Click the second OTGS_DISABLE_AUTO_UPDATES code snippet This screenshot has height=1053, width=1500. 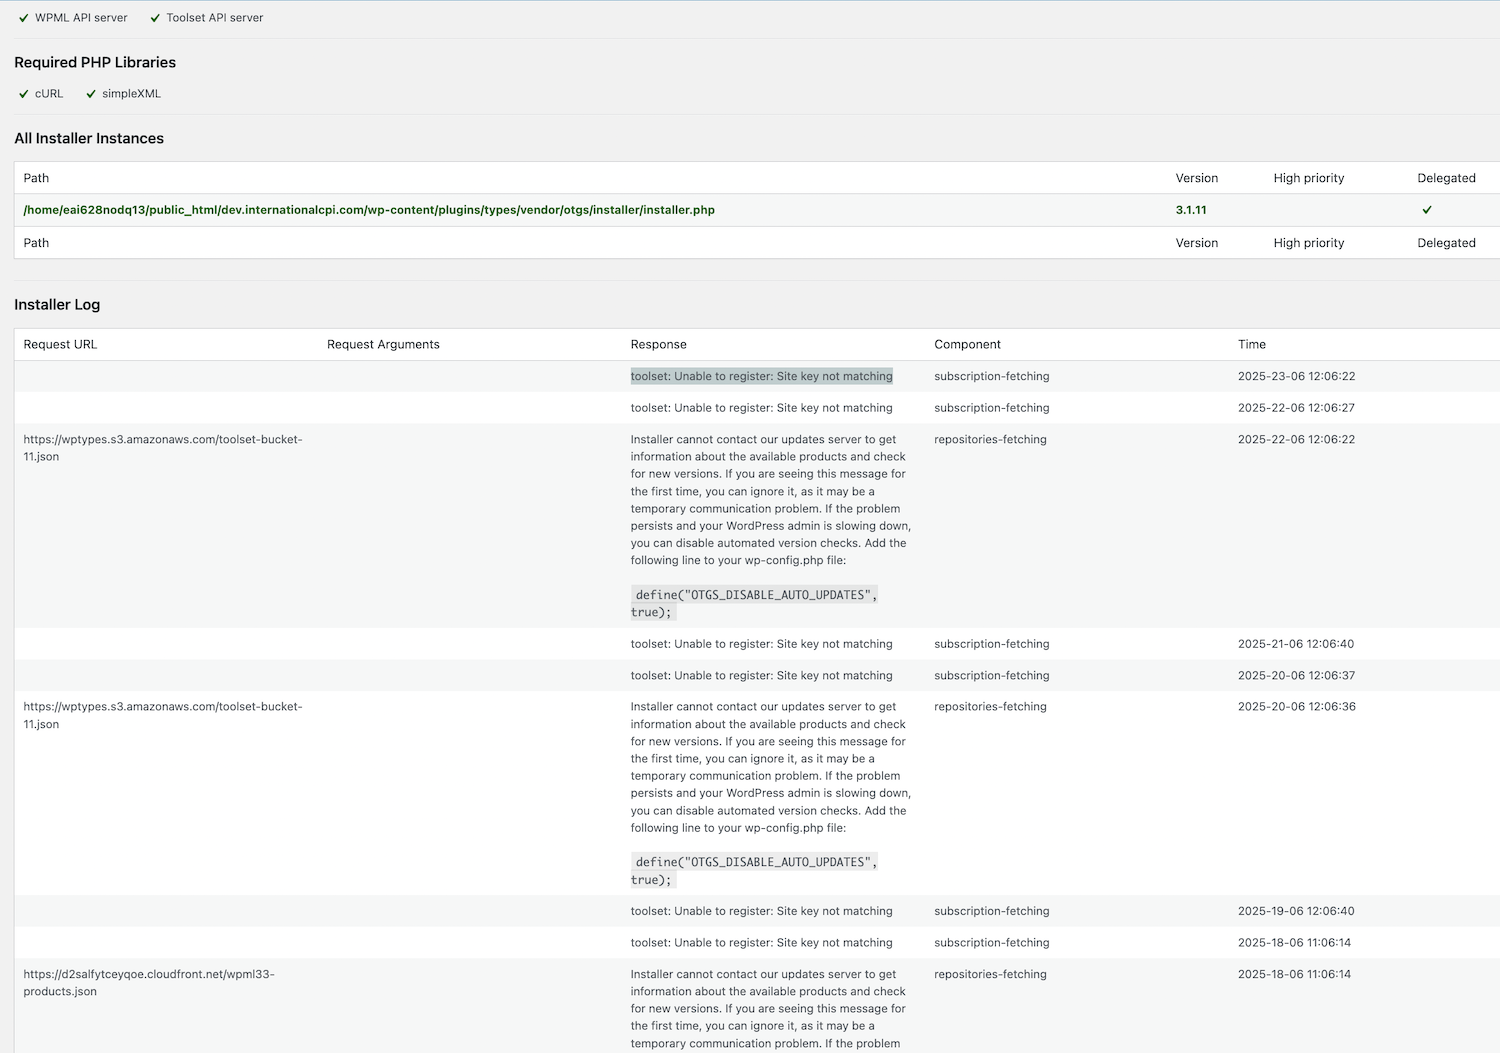tap(755, 871)
